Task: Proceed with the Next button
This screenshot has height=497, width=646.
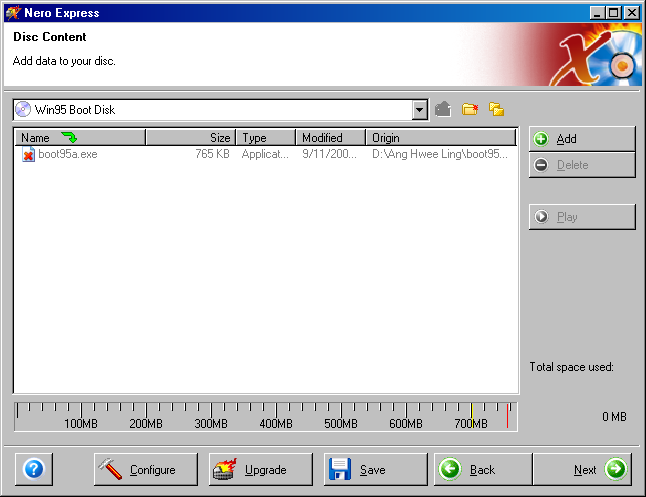Action: [x=583, y=469]
